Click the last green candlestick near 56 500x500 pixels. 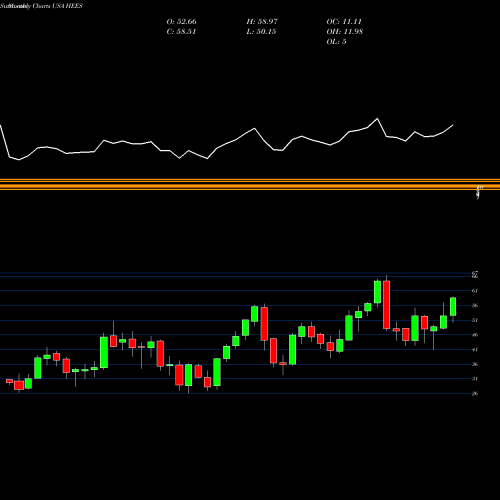[453, 307]
